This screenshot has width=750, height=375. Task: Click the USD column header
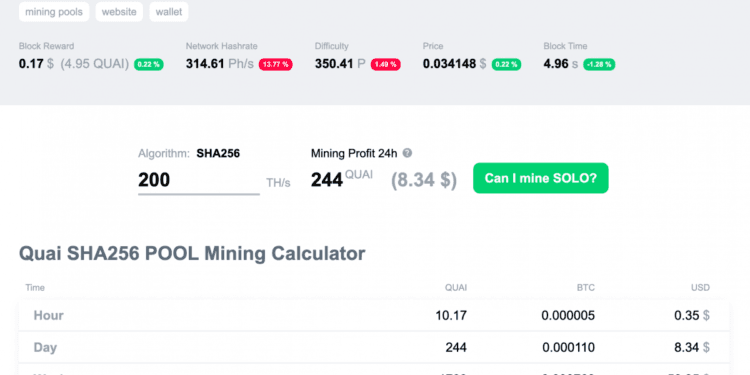click(x=701, y=287)
